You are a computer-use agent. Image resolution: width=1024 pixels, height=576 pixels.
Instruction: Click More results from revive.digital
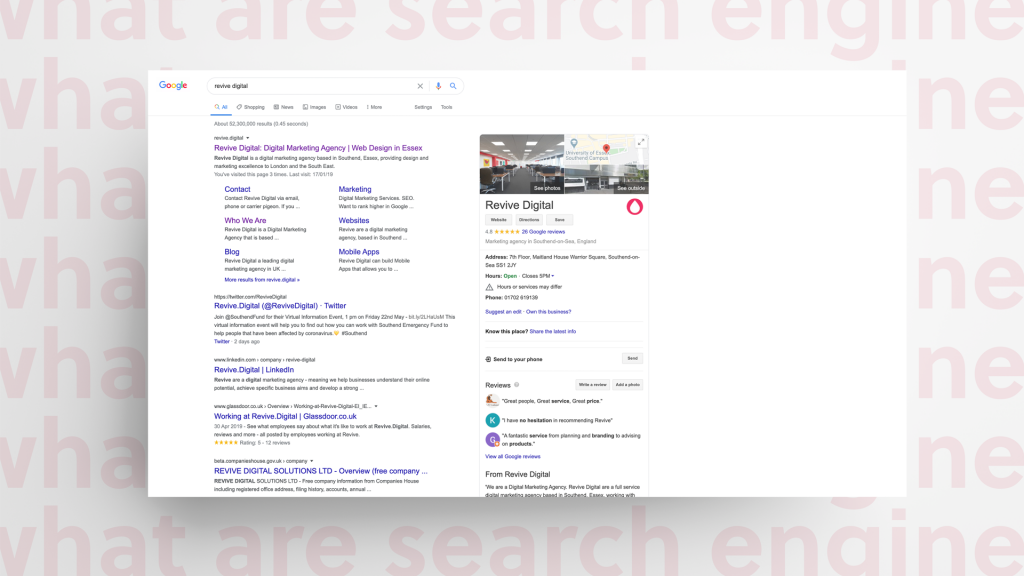tap(262, 280)
